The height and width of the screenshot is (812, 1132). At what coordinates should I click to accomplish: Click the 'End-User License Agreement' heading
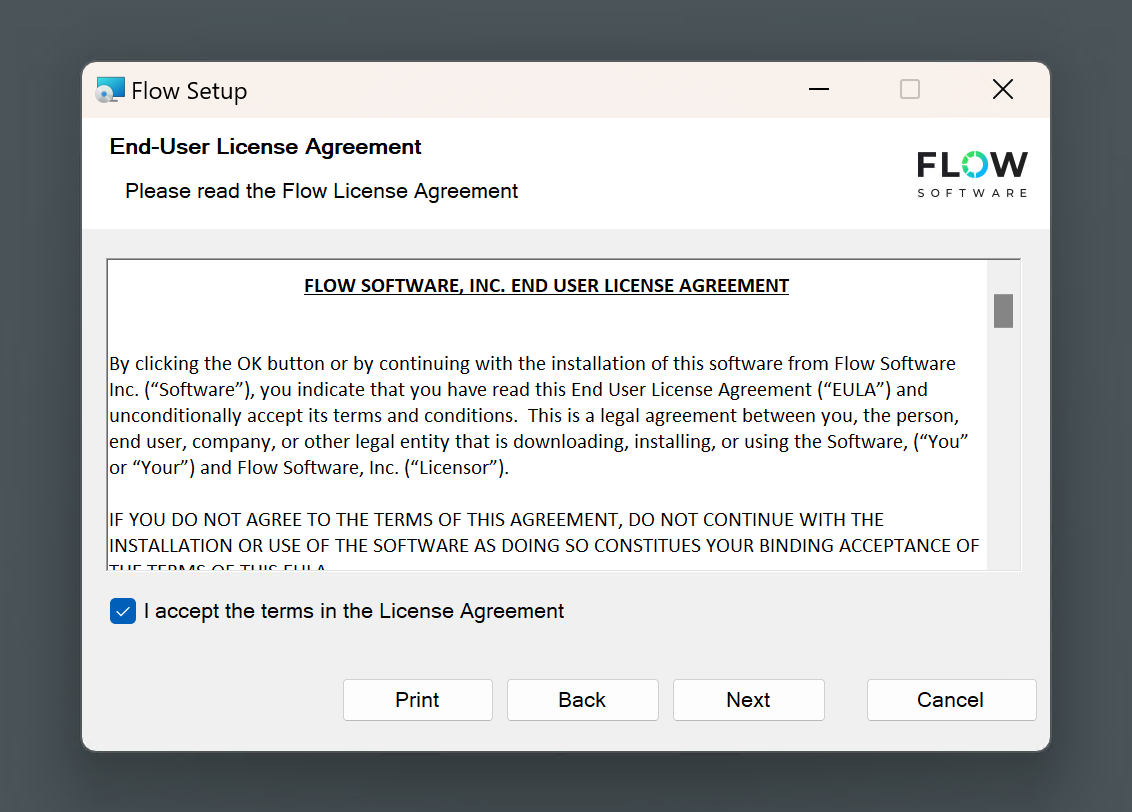[265, 146]
